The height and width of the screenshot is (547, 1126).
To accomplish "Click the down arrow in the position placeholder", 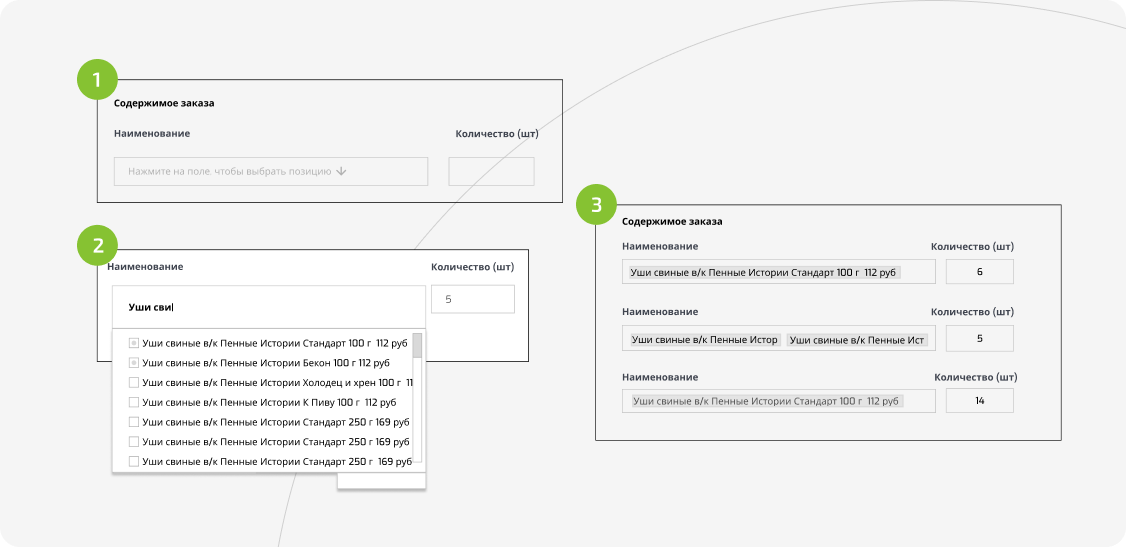I will coord(341,172).
